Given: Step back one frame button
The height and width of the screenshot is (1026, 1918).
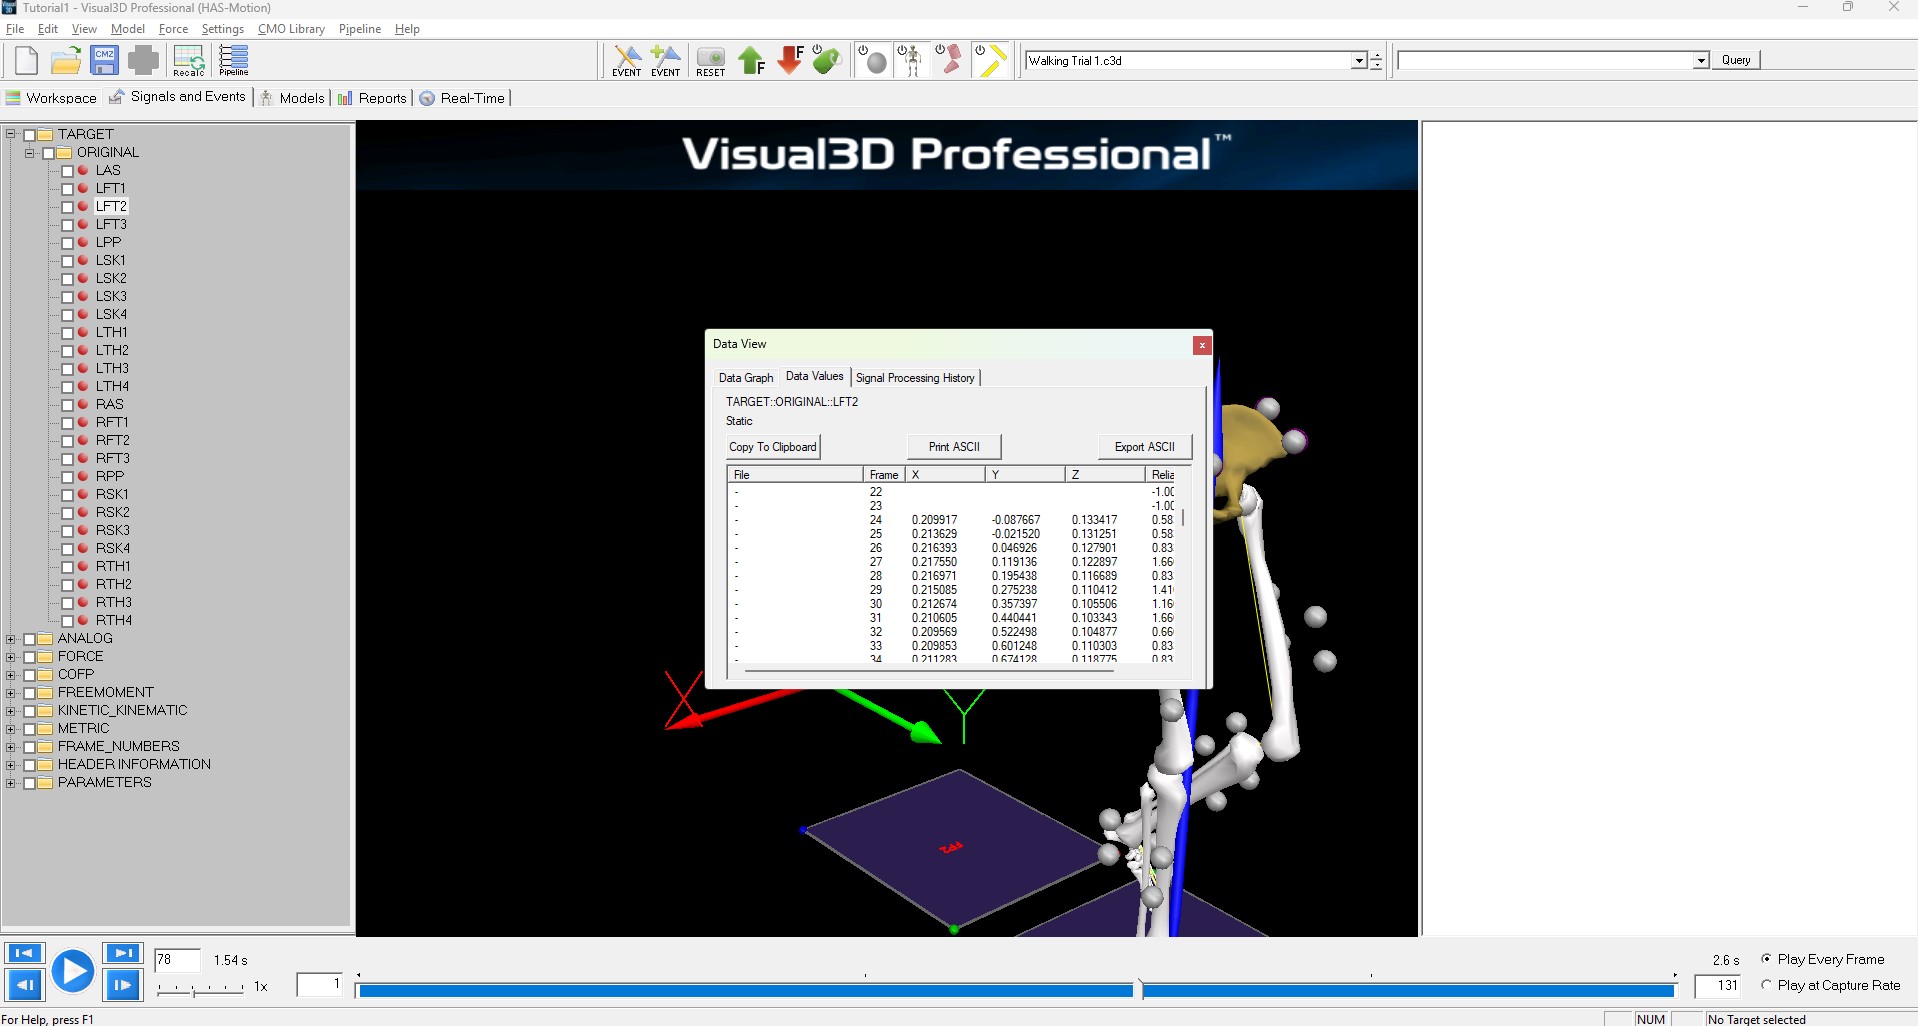Looking at the screenshot, I should pyautogui.click(x=24, y=986).
